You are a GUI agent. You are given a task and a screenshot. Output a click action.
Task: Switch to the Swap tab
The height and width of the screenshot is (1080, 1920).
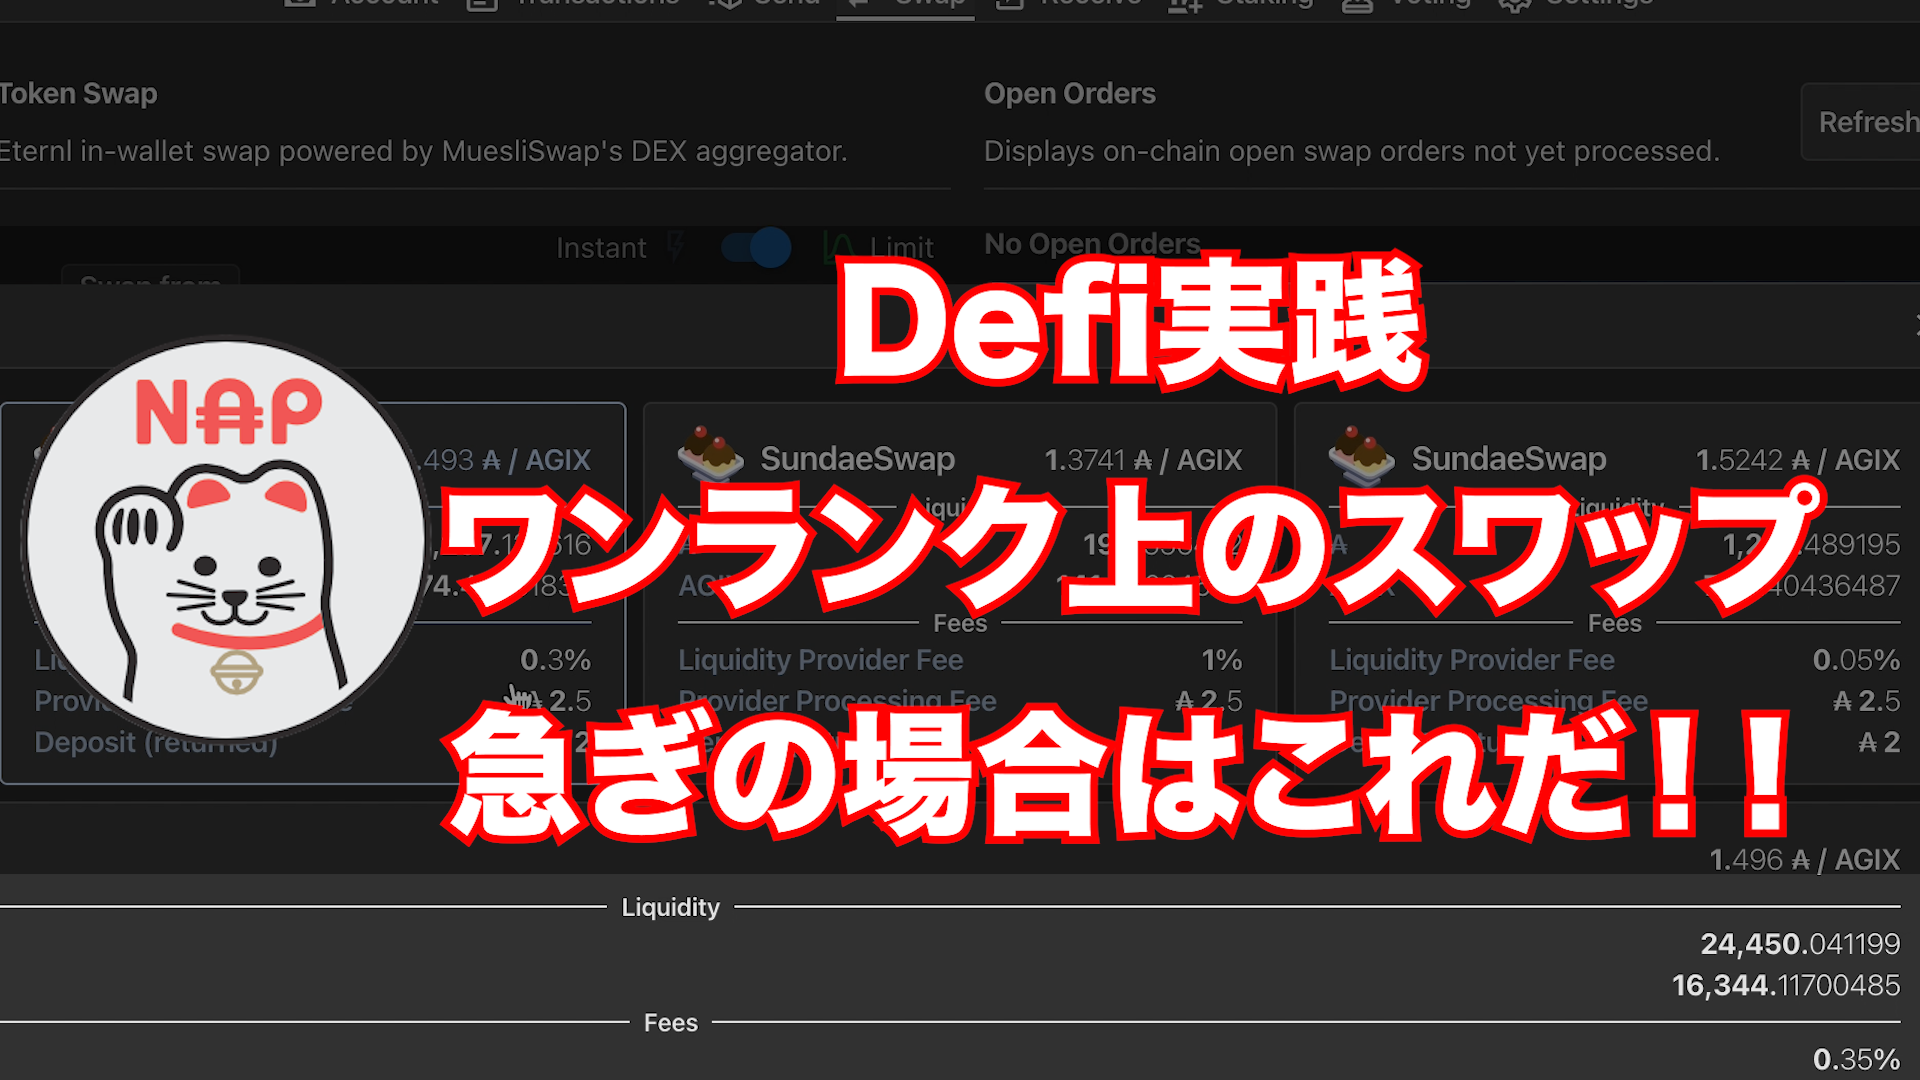[x=905, y=4]
